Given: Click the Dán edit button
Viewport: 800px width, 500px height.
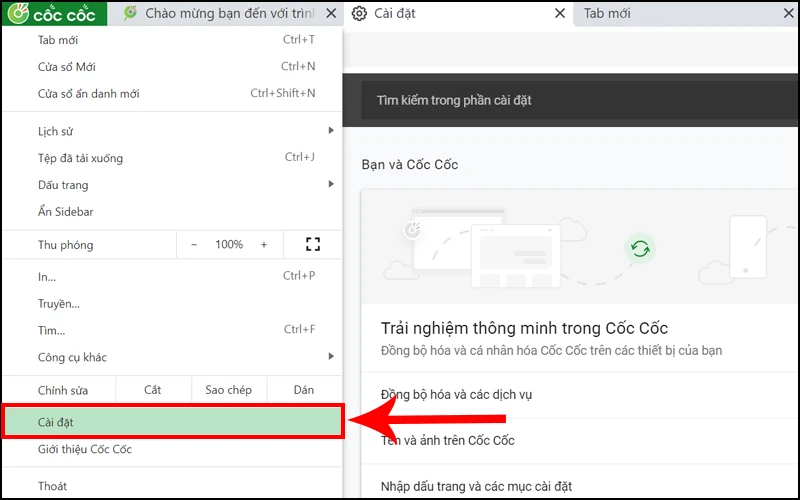Looking at the screenshot, I should [x=304, y=390].
